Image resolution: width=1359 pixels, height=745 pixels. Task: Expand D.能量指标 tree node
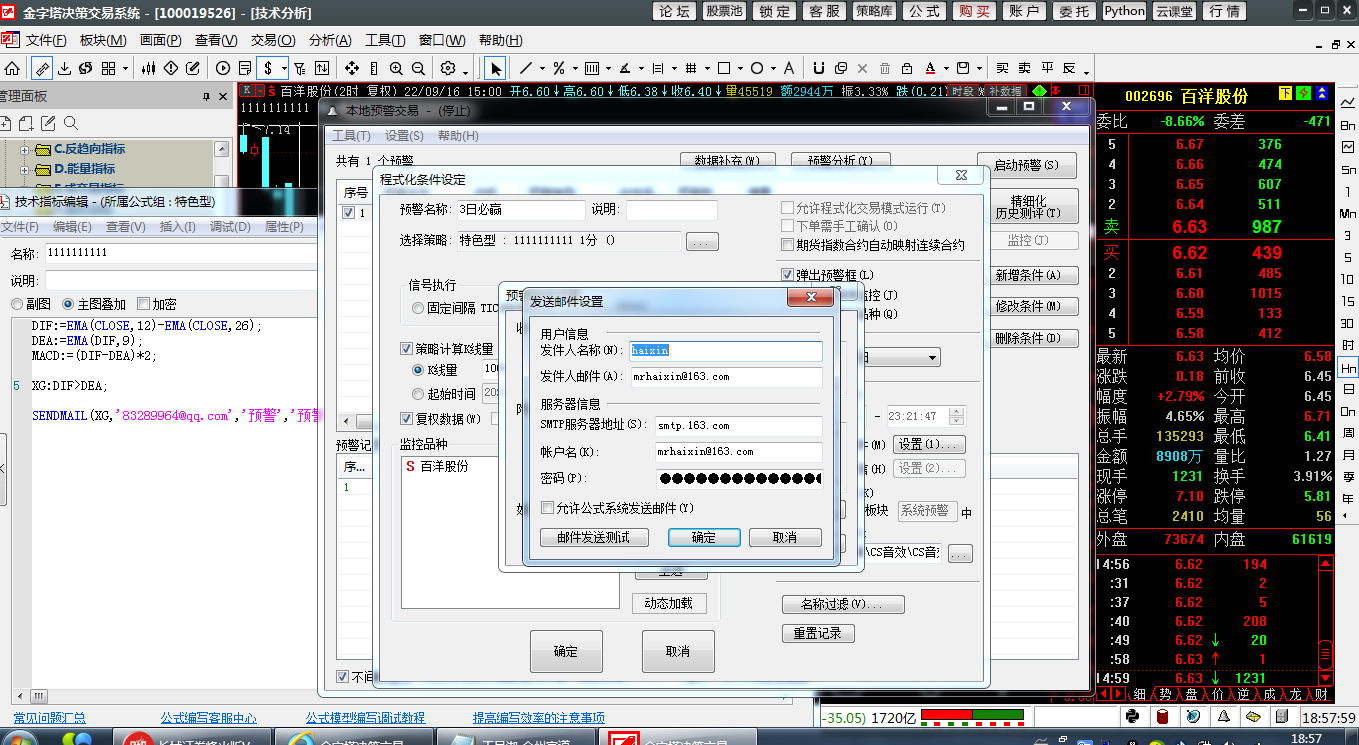[25, 169]
